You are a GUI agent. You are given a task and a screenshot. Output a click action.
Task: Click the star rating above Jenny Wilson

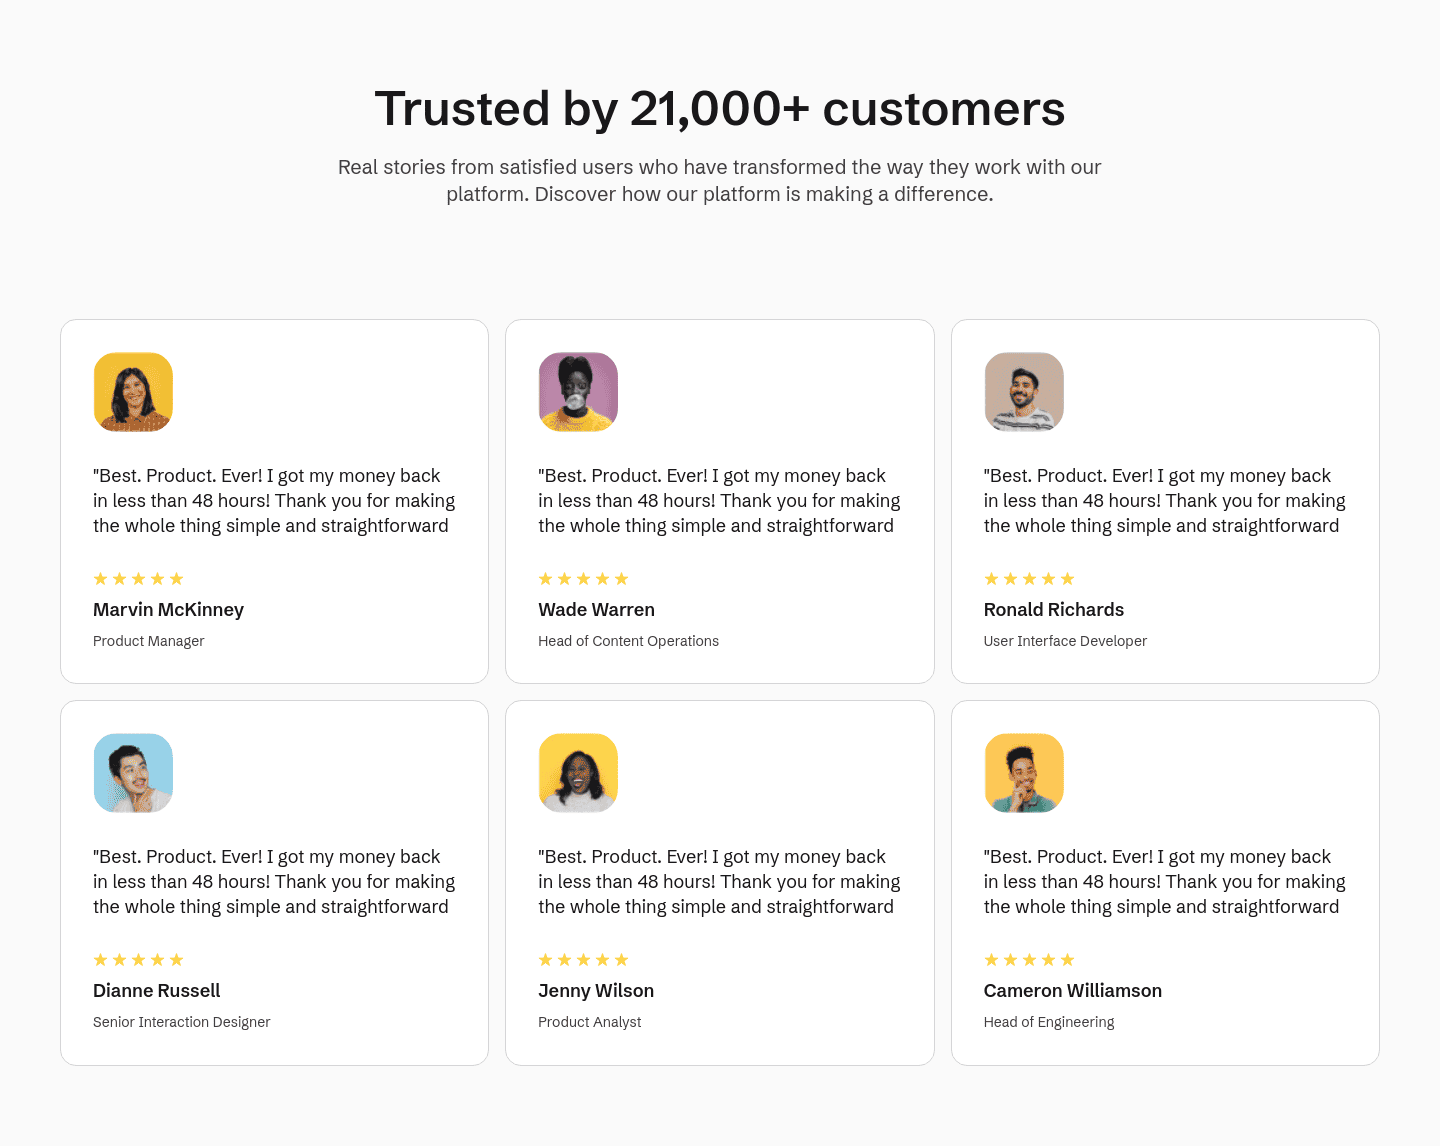(x=583, y=960)
